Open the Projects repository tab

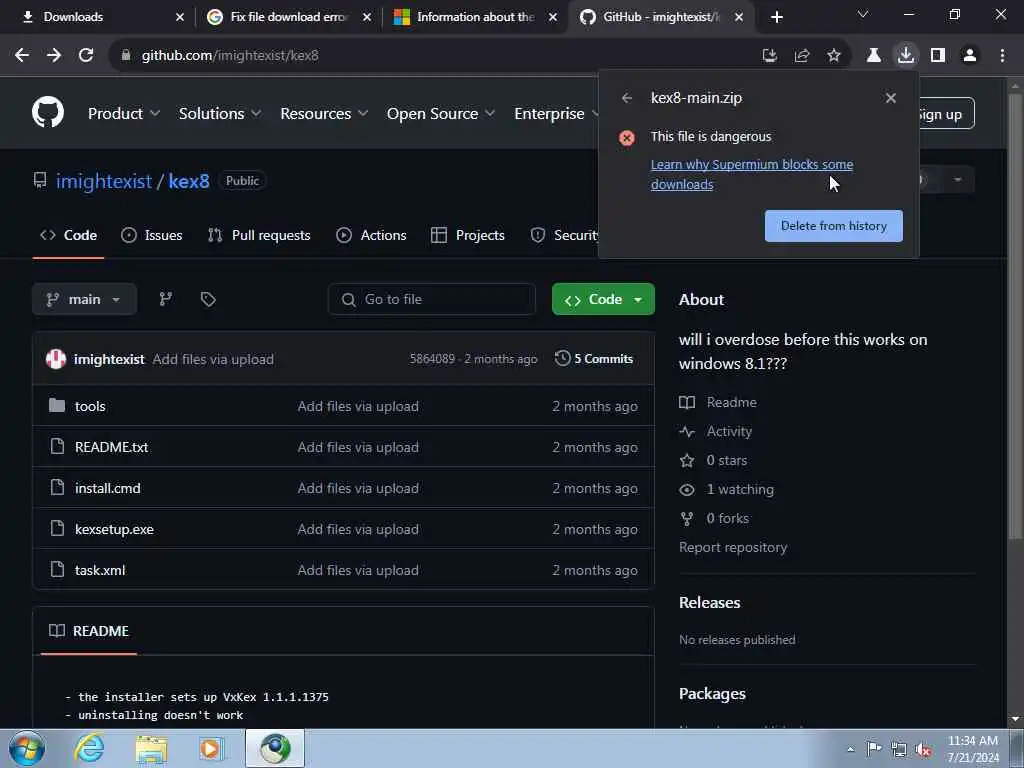468,235
